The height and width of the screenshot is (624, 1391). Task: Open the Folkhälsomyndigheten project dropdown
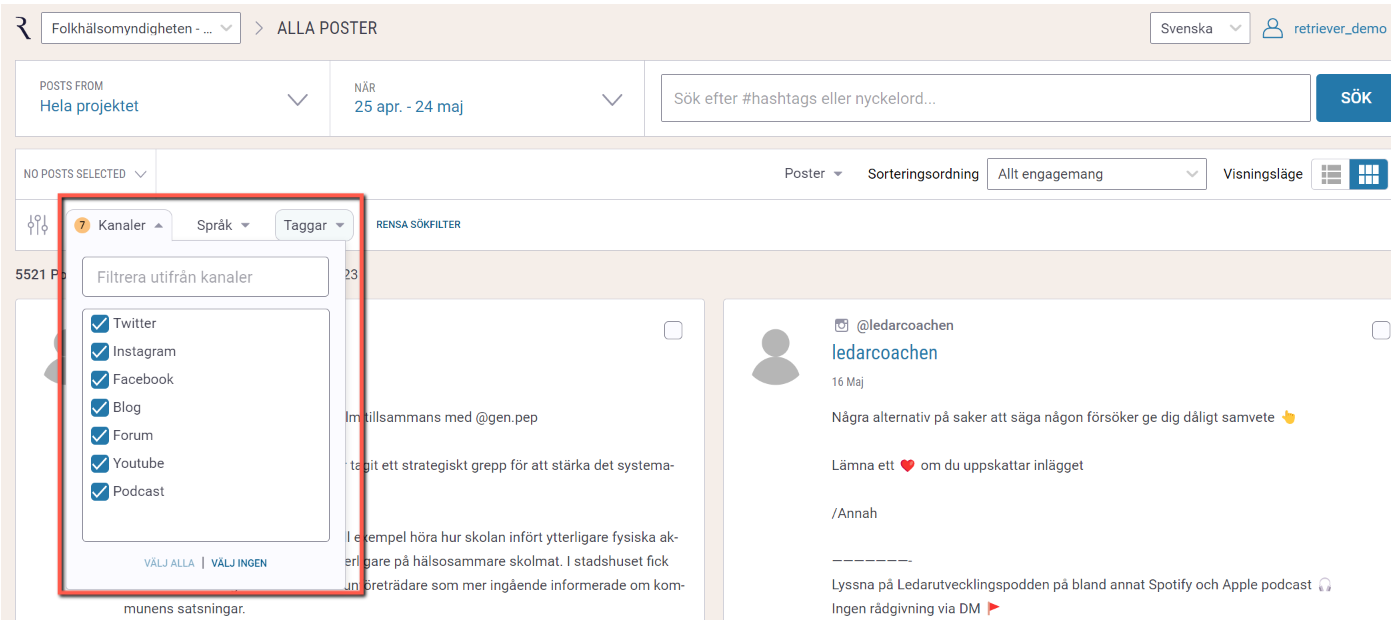141,28
